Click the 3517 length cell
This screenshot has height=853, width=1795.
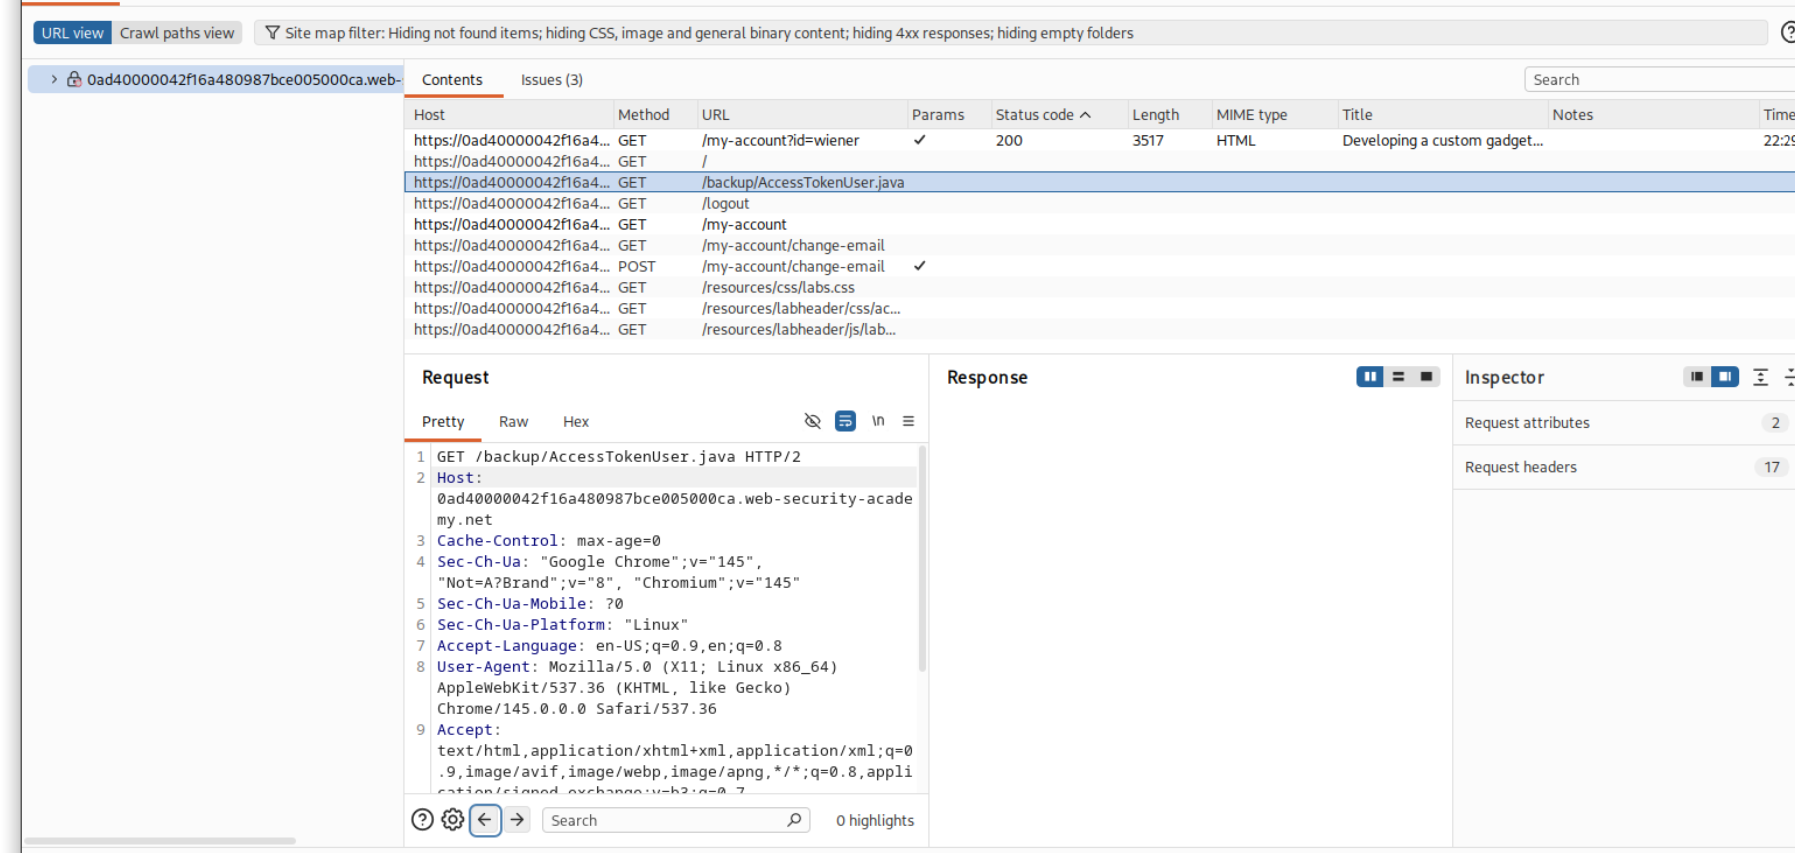click(x=1148, y=140)
